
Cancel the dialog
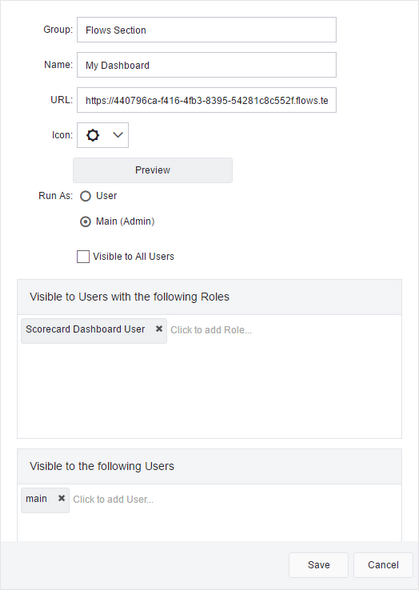(x=383, y=565)
